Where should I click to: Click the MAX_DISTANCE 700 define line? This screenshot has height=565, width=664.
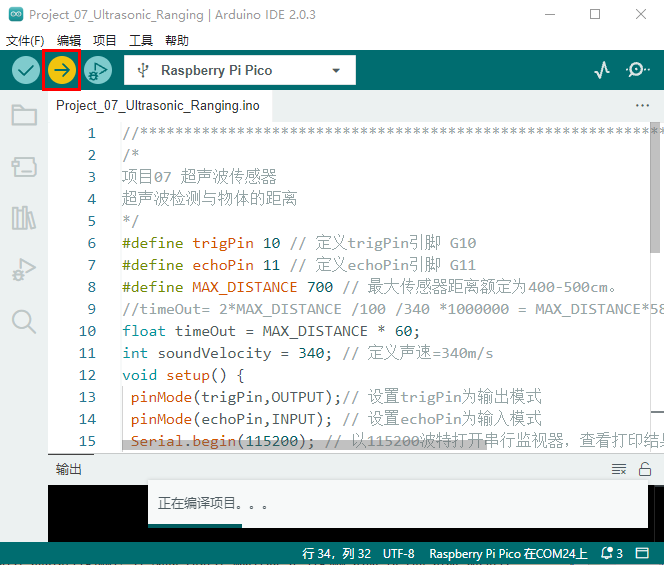369,287
